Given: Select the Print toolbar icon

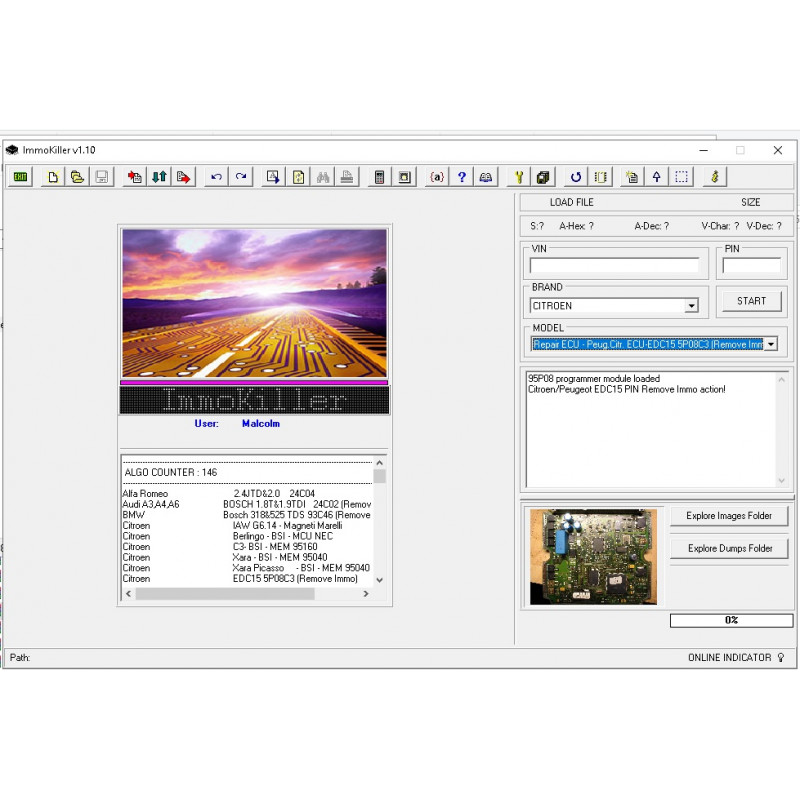Looking at the screenshot, I should coord(347,177).
